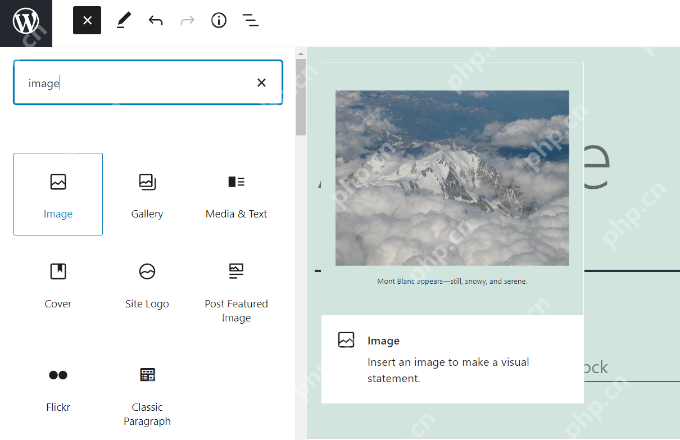
Task: Insert the Cover block
Action: [x=58, y=284]
